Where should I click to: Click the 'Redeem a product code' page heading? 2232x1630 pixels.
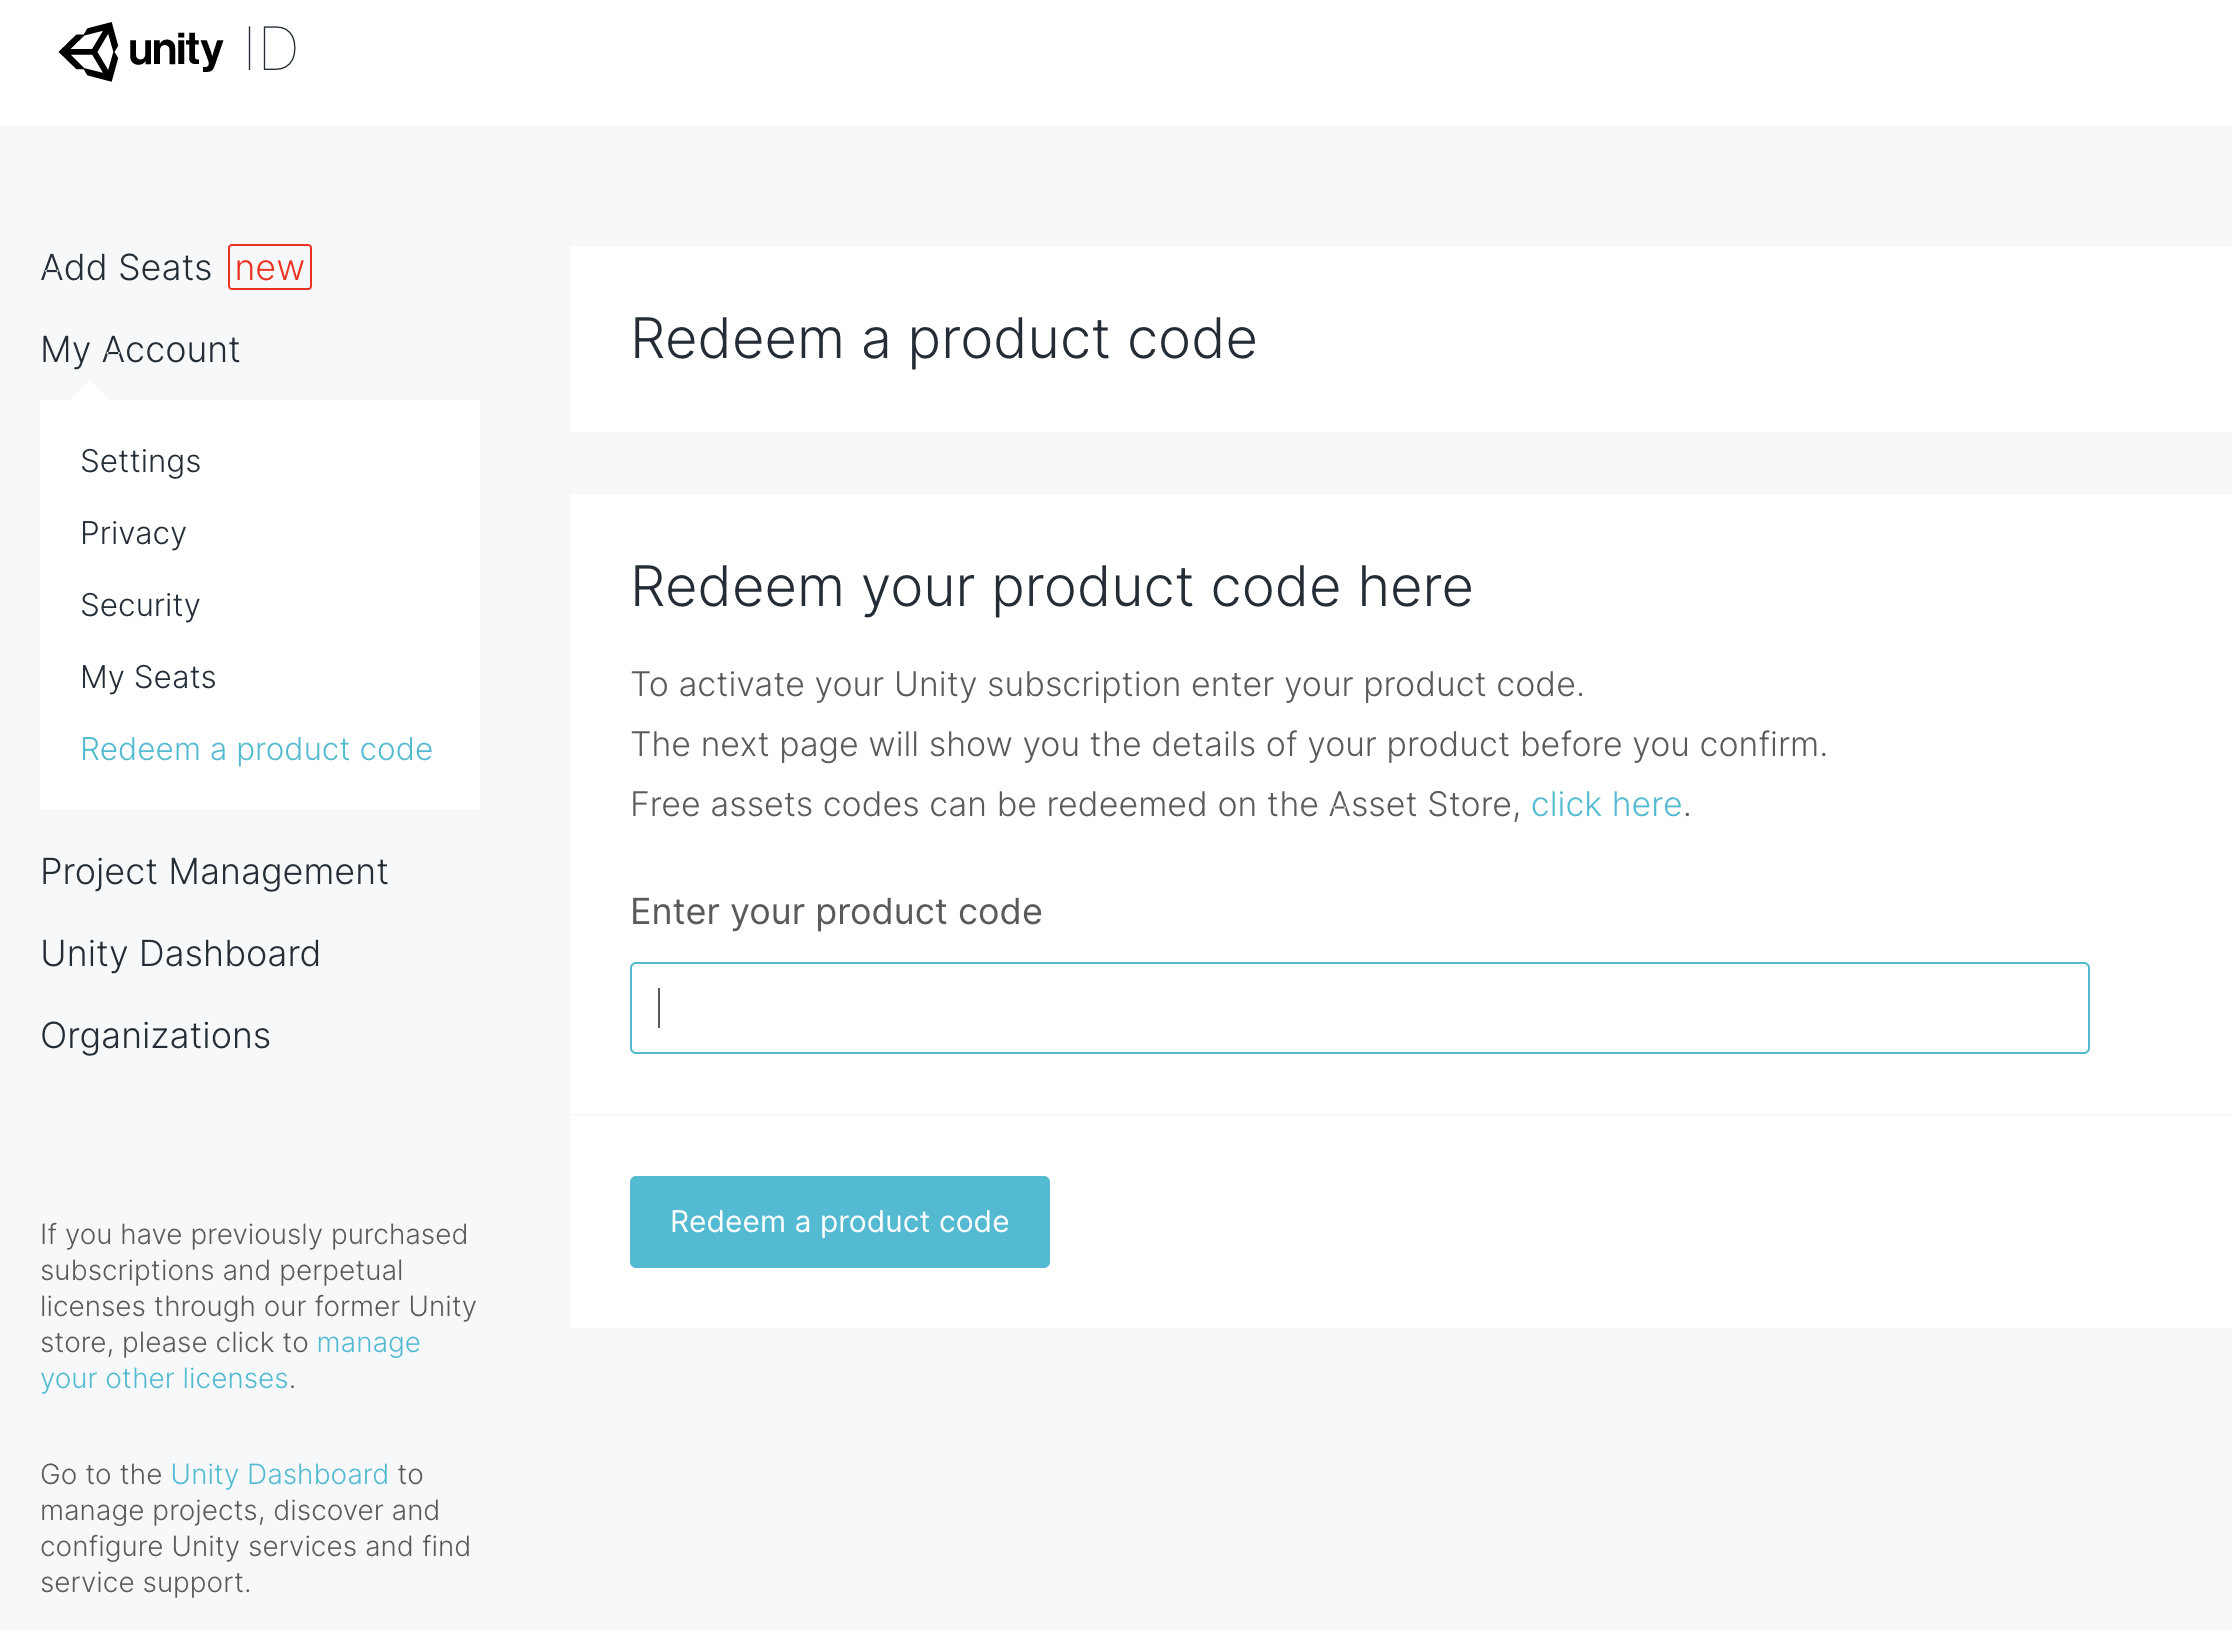coord(944,339)
